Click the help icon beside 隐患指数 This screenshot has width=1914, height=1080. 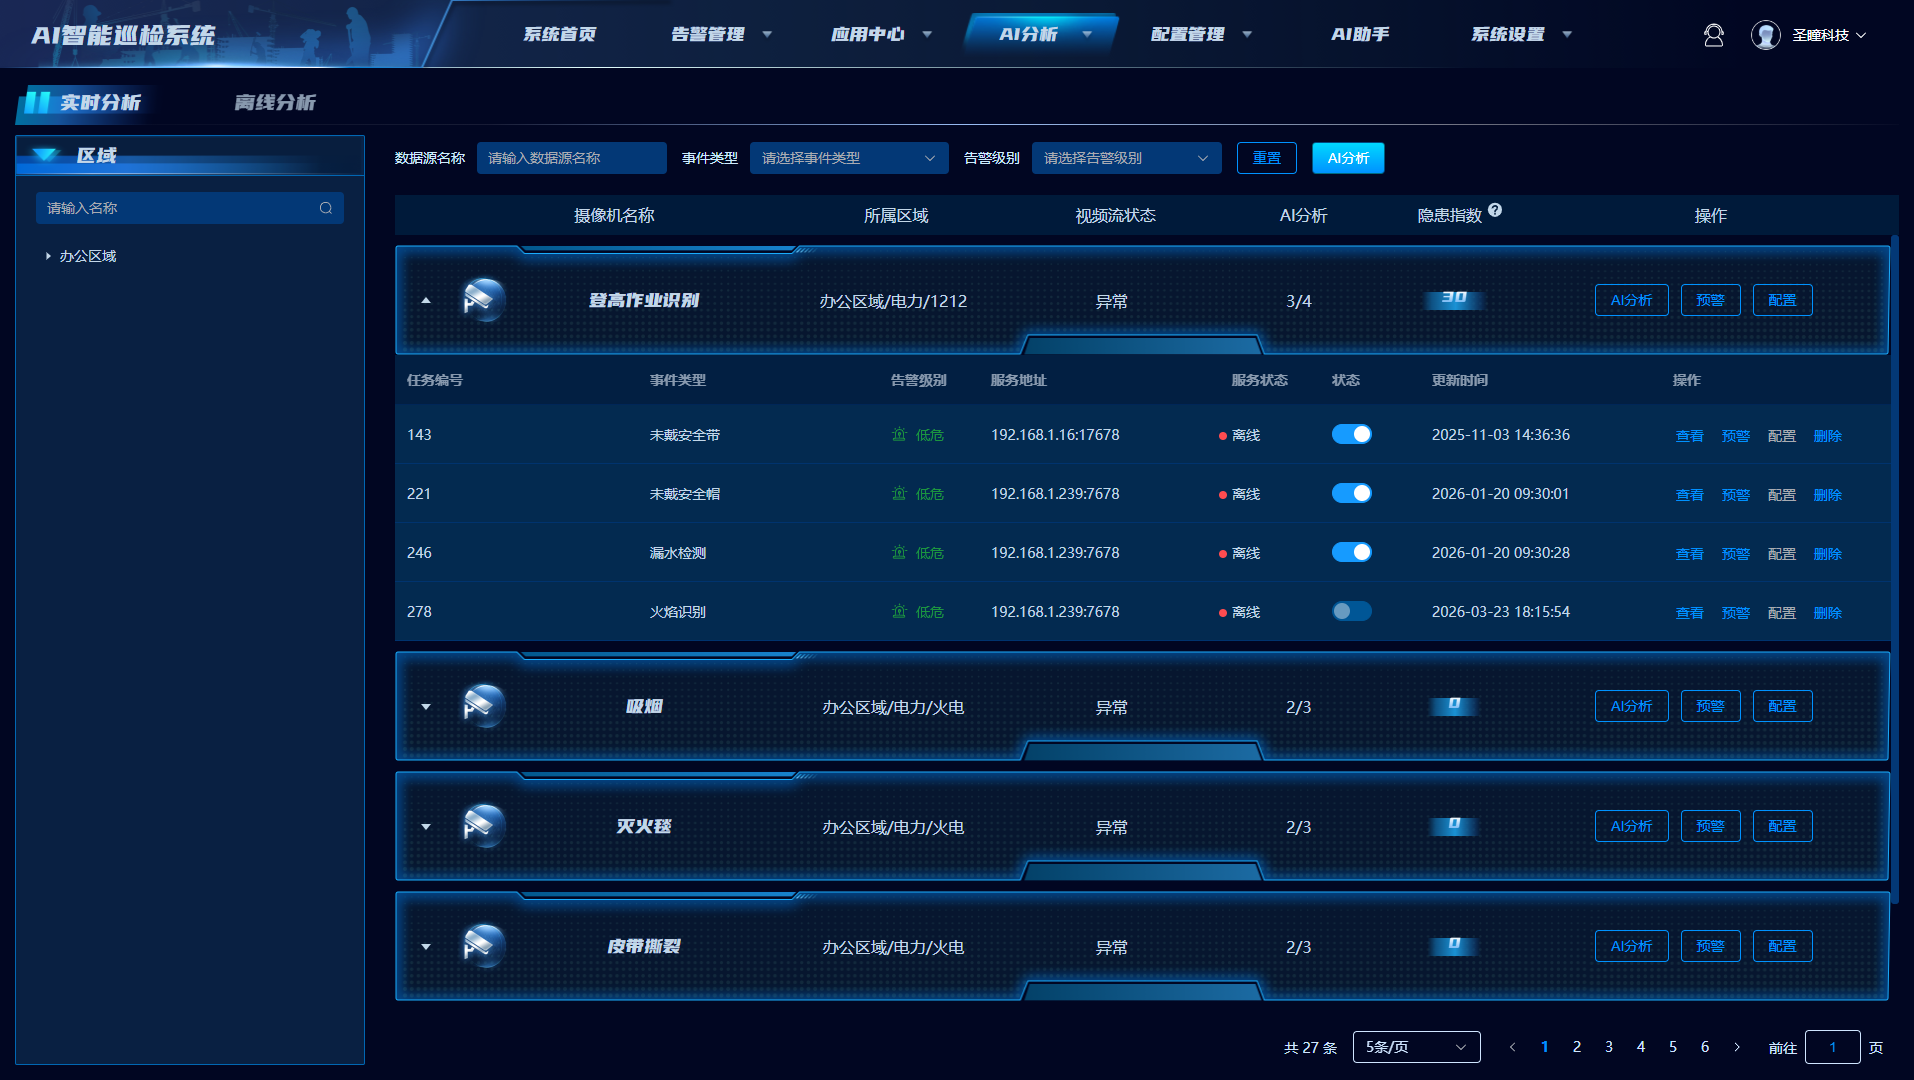(1495, 210)
